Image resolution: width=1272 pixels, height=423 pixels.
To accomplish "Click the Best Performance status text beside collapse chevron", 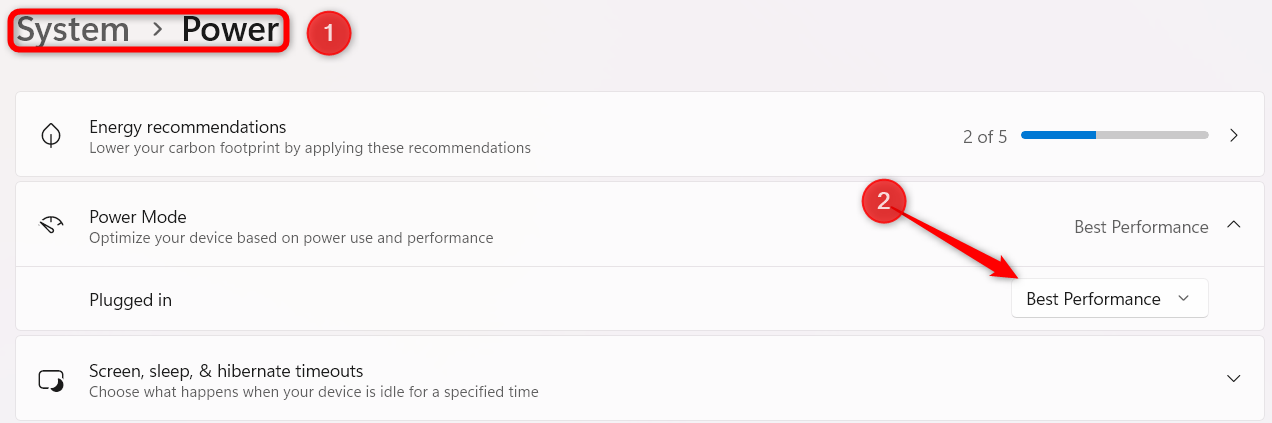I will point(1141,227).
